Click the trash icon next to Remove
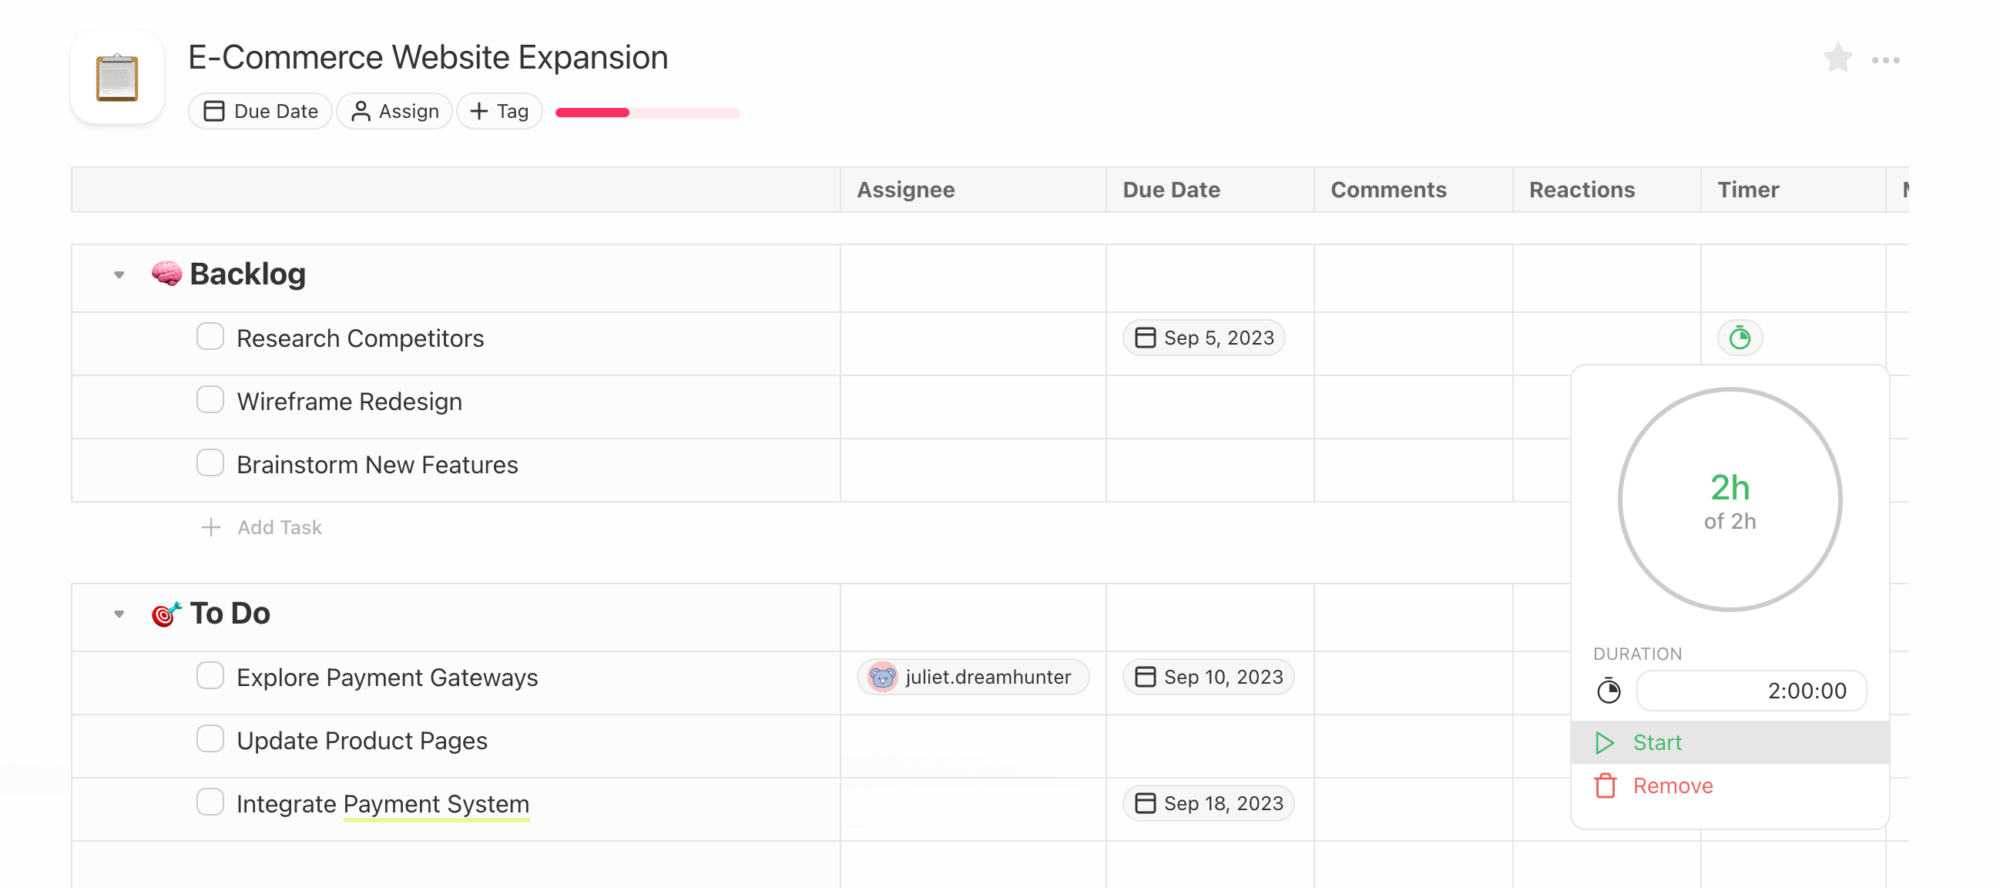The width and height of the screenshot is (2000, 888). [x=1606, y=786]
